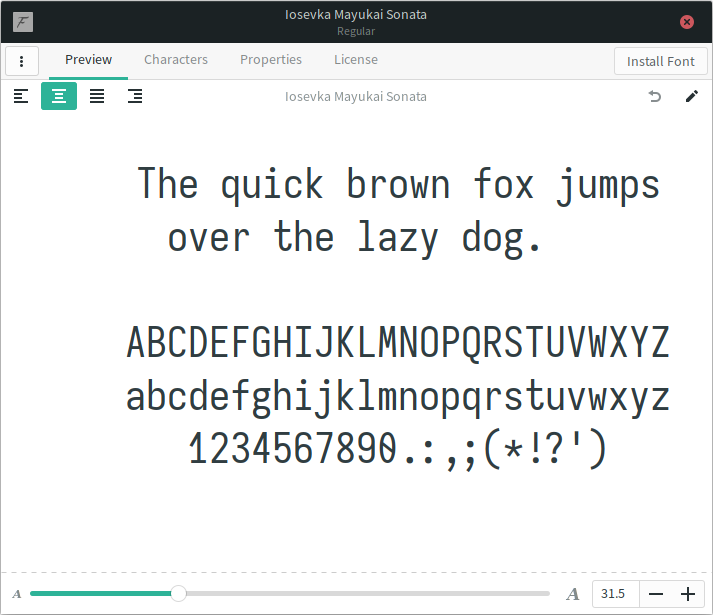Adjust the font size slider handle

[178, 593]
